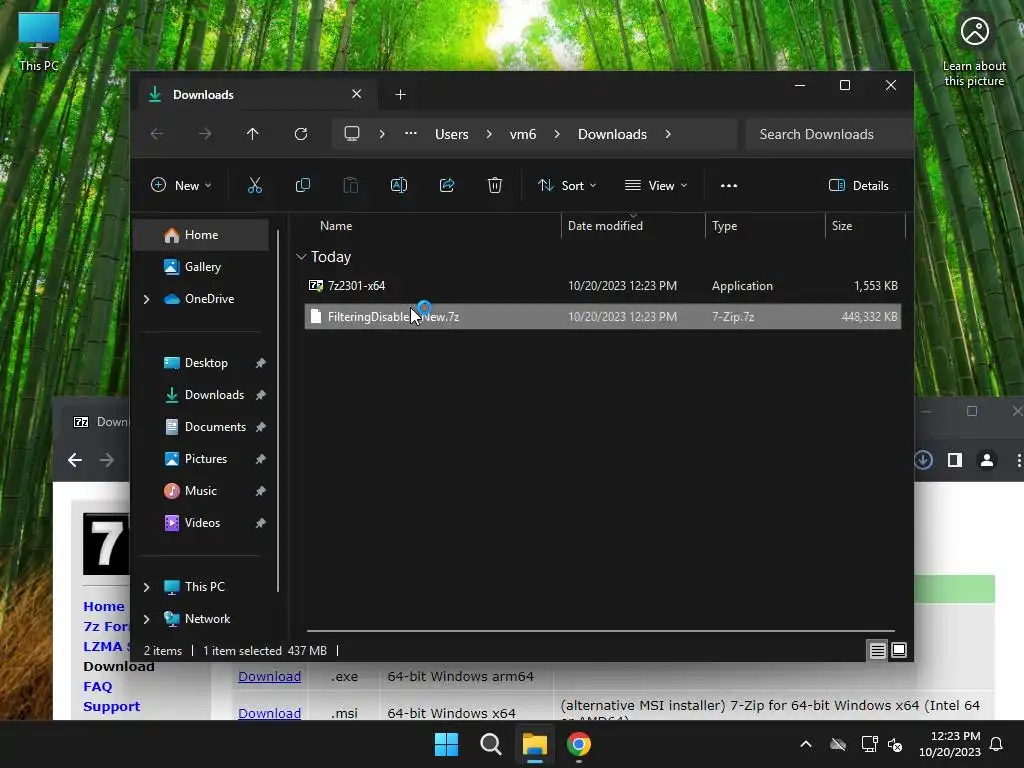The width and height of the screenshot is (1024, 768).
Task: Switch to large thumbnails view icon in status bar
Action: (x=899, y=650)
